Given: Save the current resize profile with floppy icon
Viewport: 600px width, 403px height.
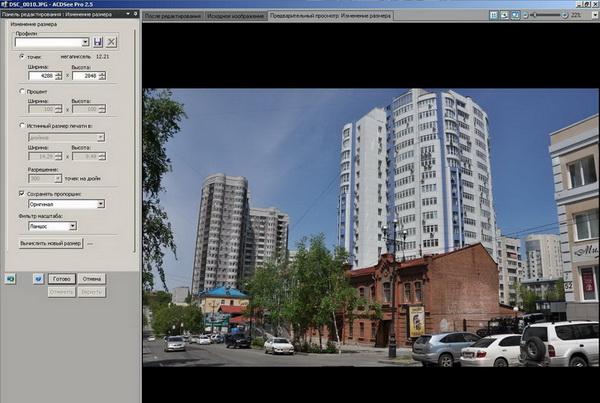Looking at the screenshot, I should [98, 42].
